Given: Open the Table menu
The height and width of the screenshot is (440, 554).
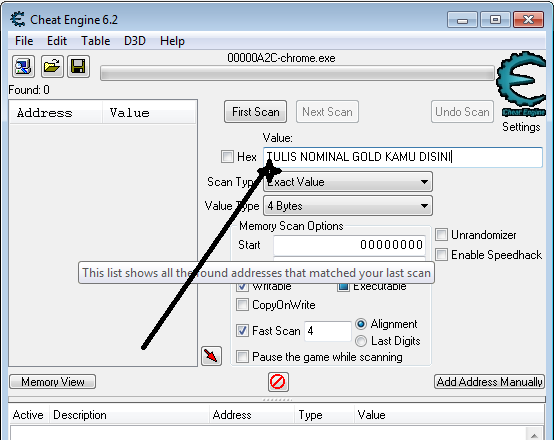Looking at the screenshot, I should coord(95,41).
